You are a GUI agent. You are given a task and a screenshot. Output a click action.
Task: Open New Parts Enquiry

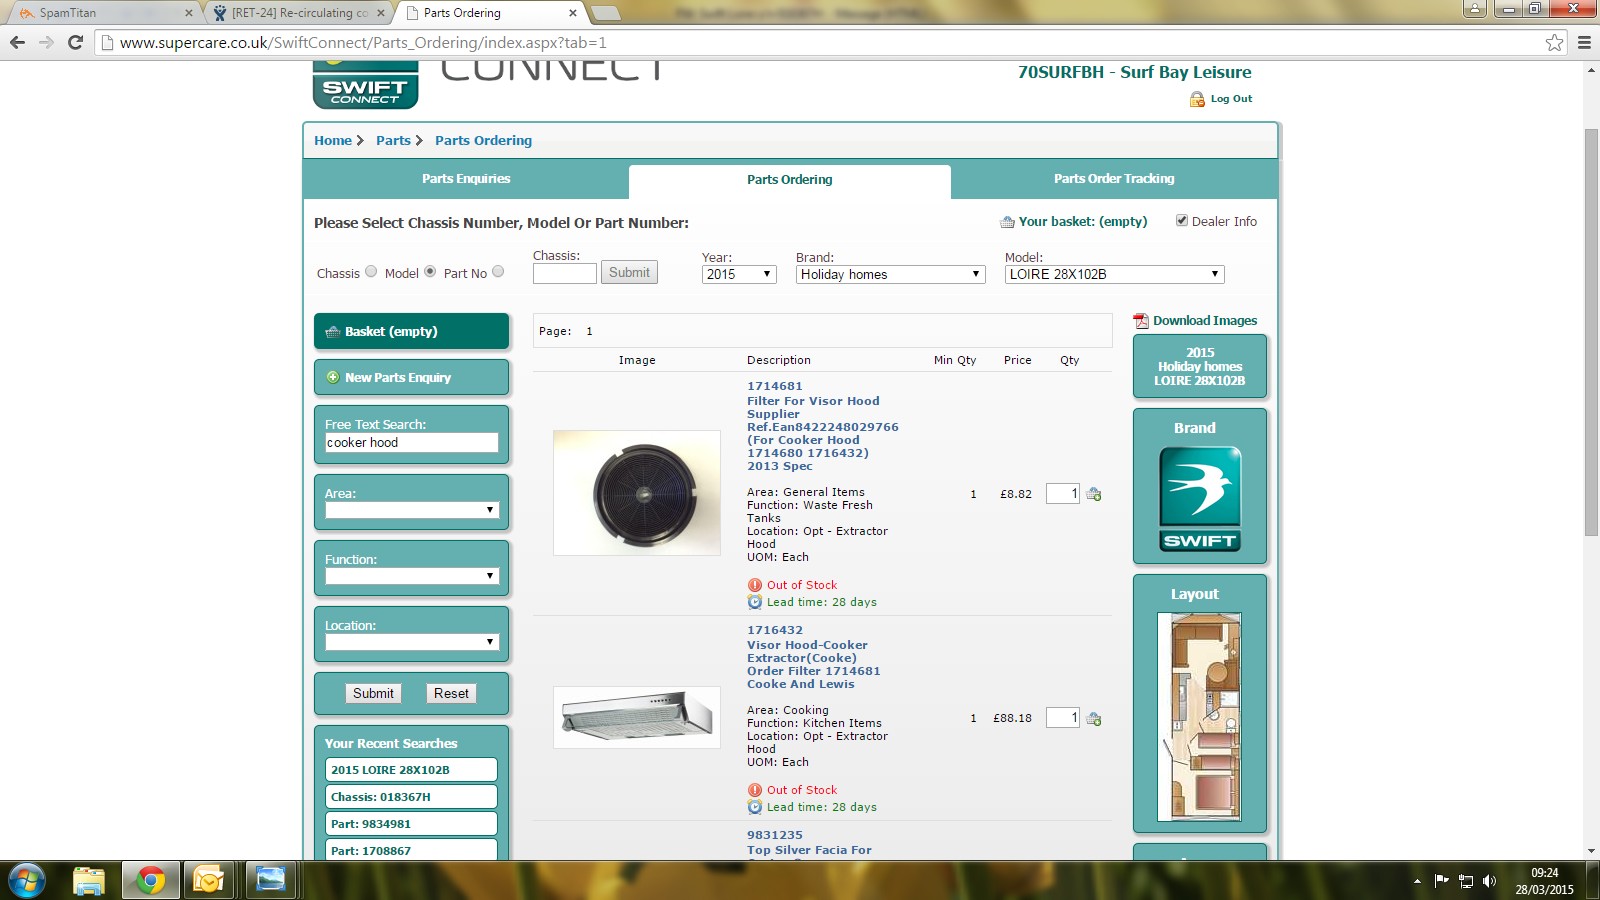tap(411, 377)
